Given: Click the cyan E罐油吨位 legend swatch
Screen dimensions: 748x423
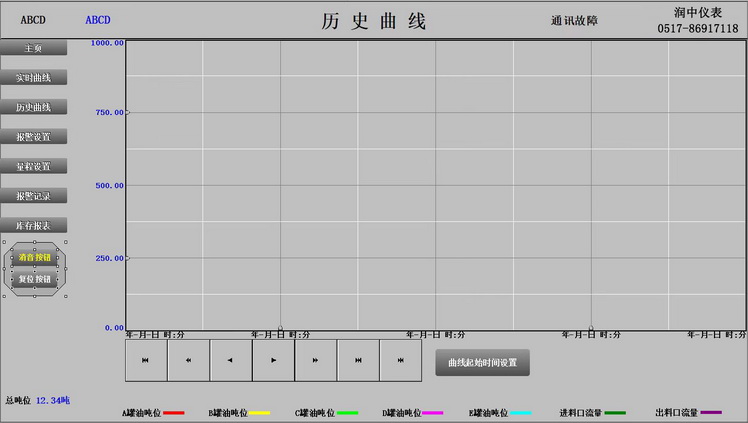Looking at the screenshot, I should (x=520, y=412).
